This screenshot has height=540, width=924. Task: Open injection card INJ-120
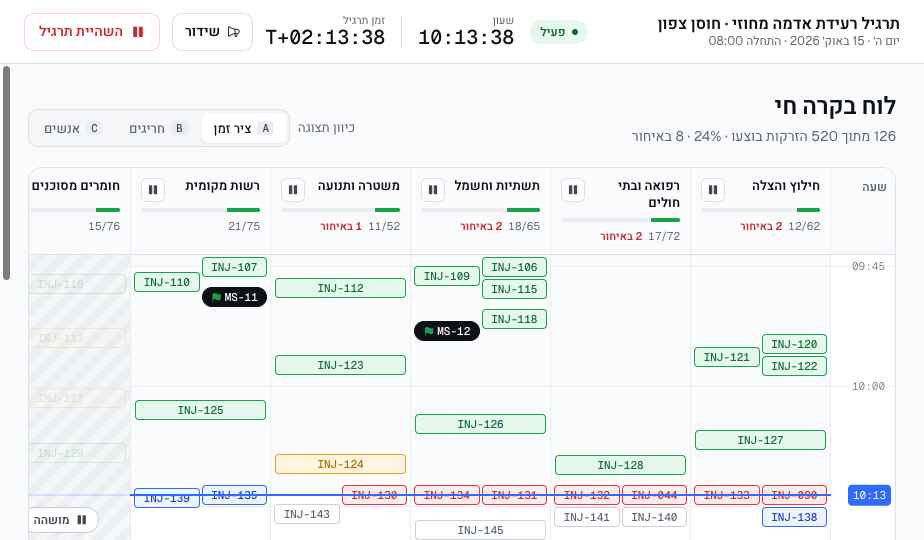point(794,344)
